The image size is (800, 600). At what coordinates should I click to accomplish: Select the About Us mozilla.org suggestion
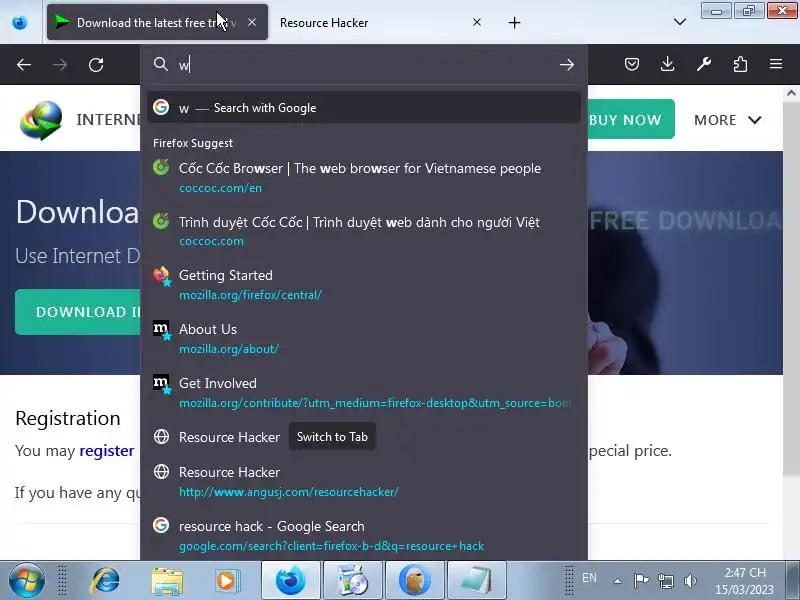[364, 339]
